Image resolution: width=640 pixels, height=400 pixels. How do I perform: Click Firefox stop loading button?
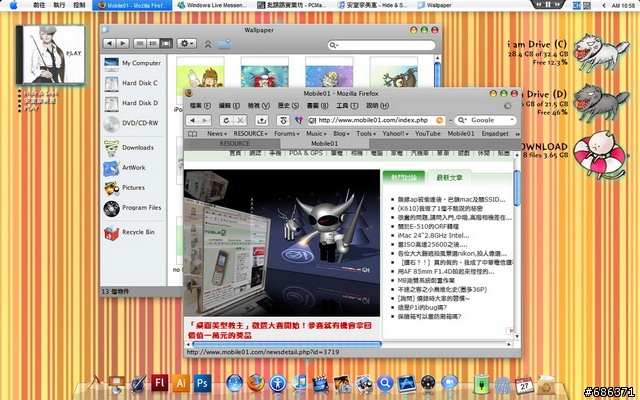click(x=240, y=120)
